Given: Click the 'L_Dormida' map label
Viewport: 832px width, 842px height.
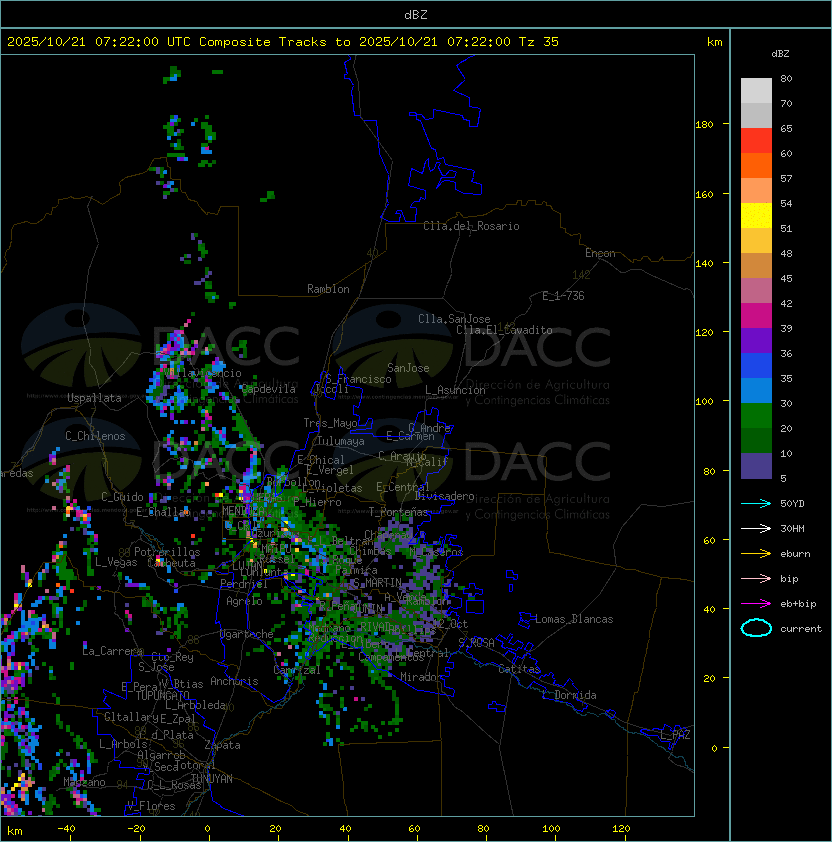Looking at the screenshot, I should (x=569, y=695).
